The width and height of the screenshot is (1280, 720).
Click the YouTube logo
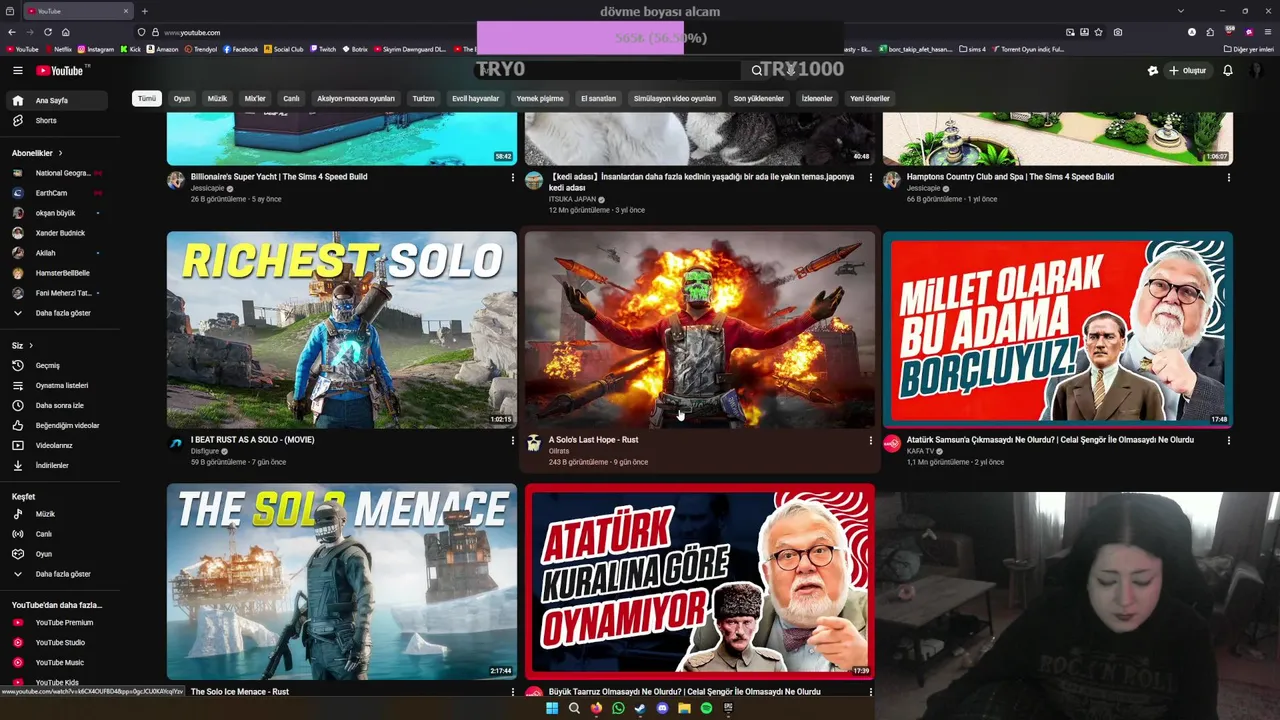(60, 71)
